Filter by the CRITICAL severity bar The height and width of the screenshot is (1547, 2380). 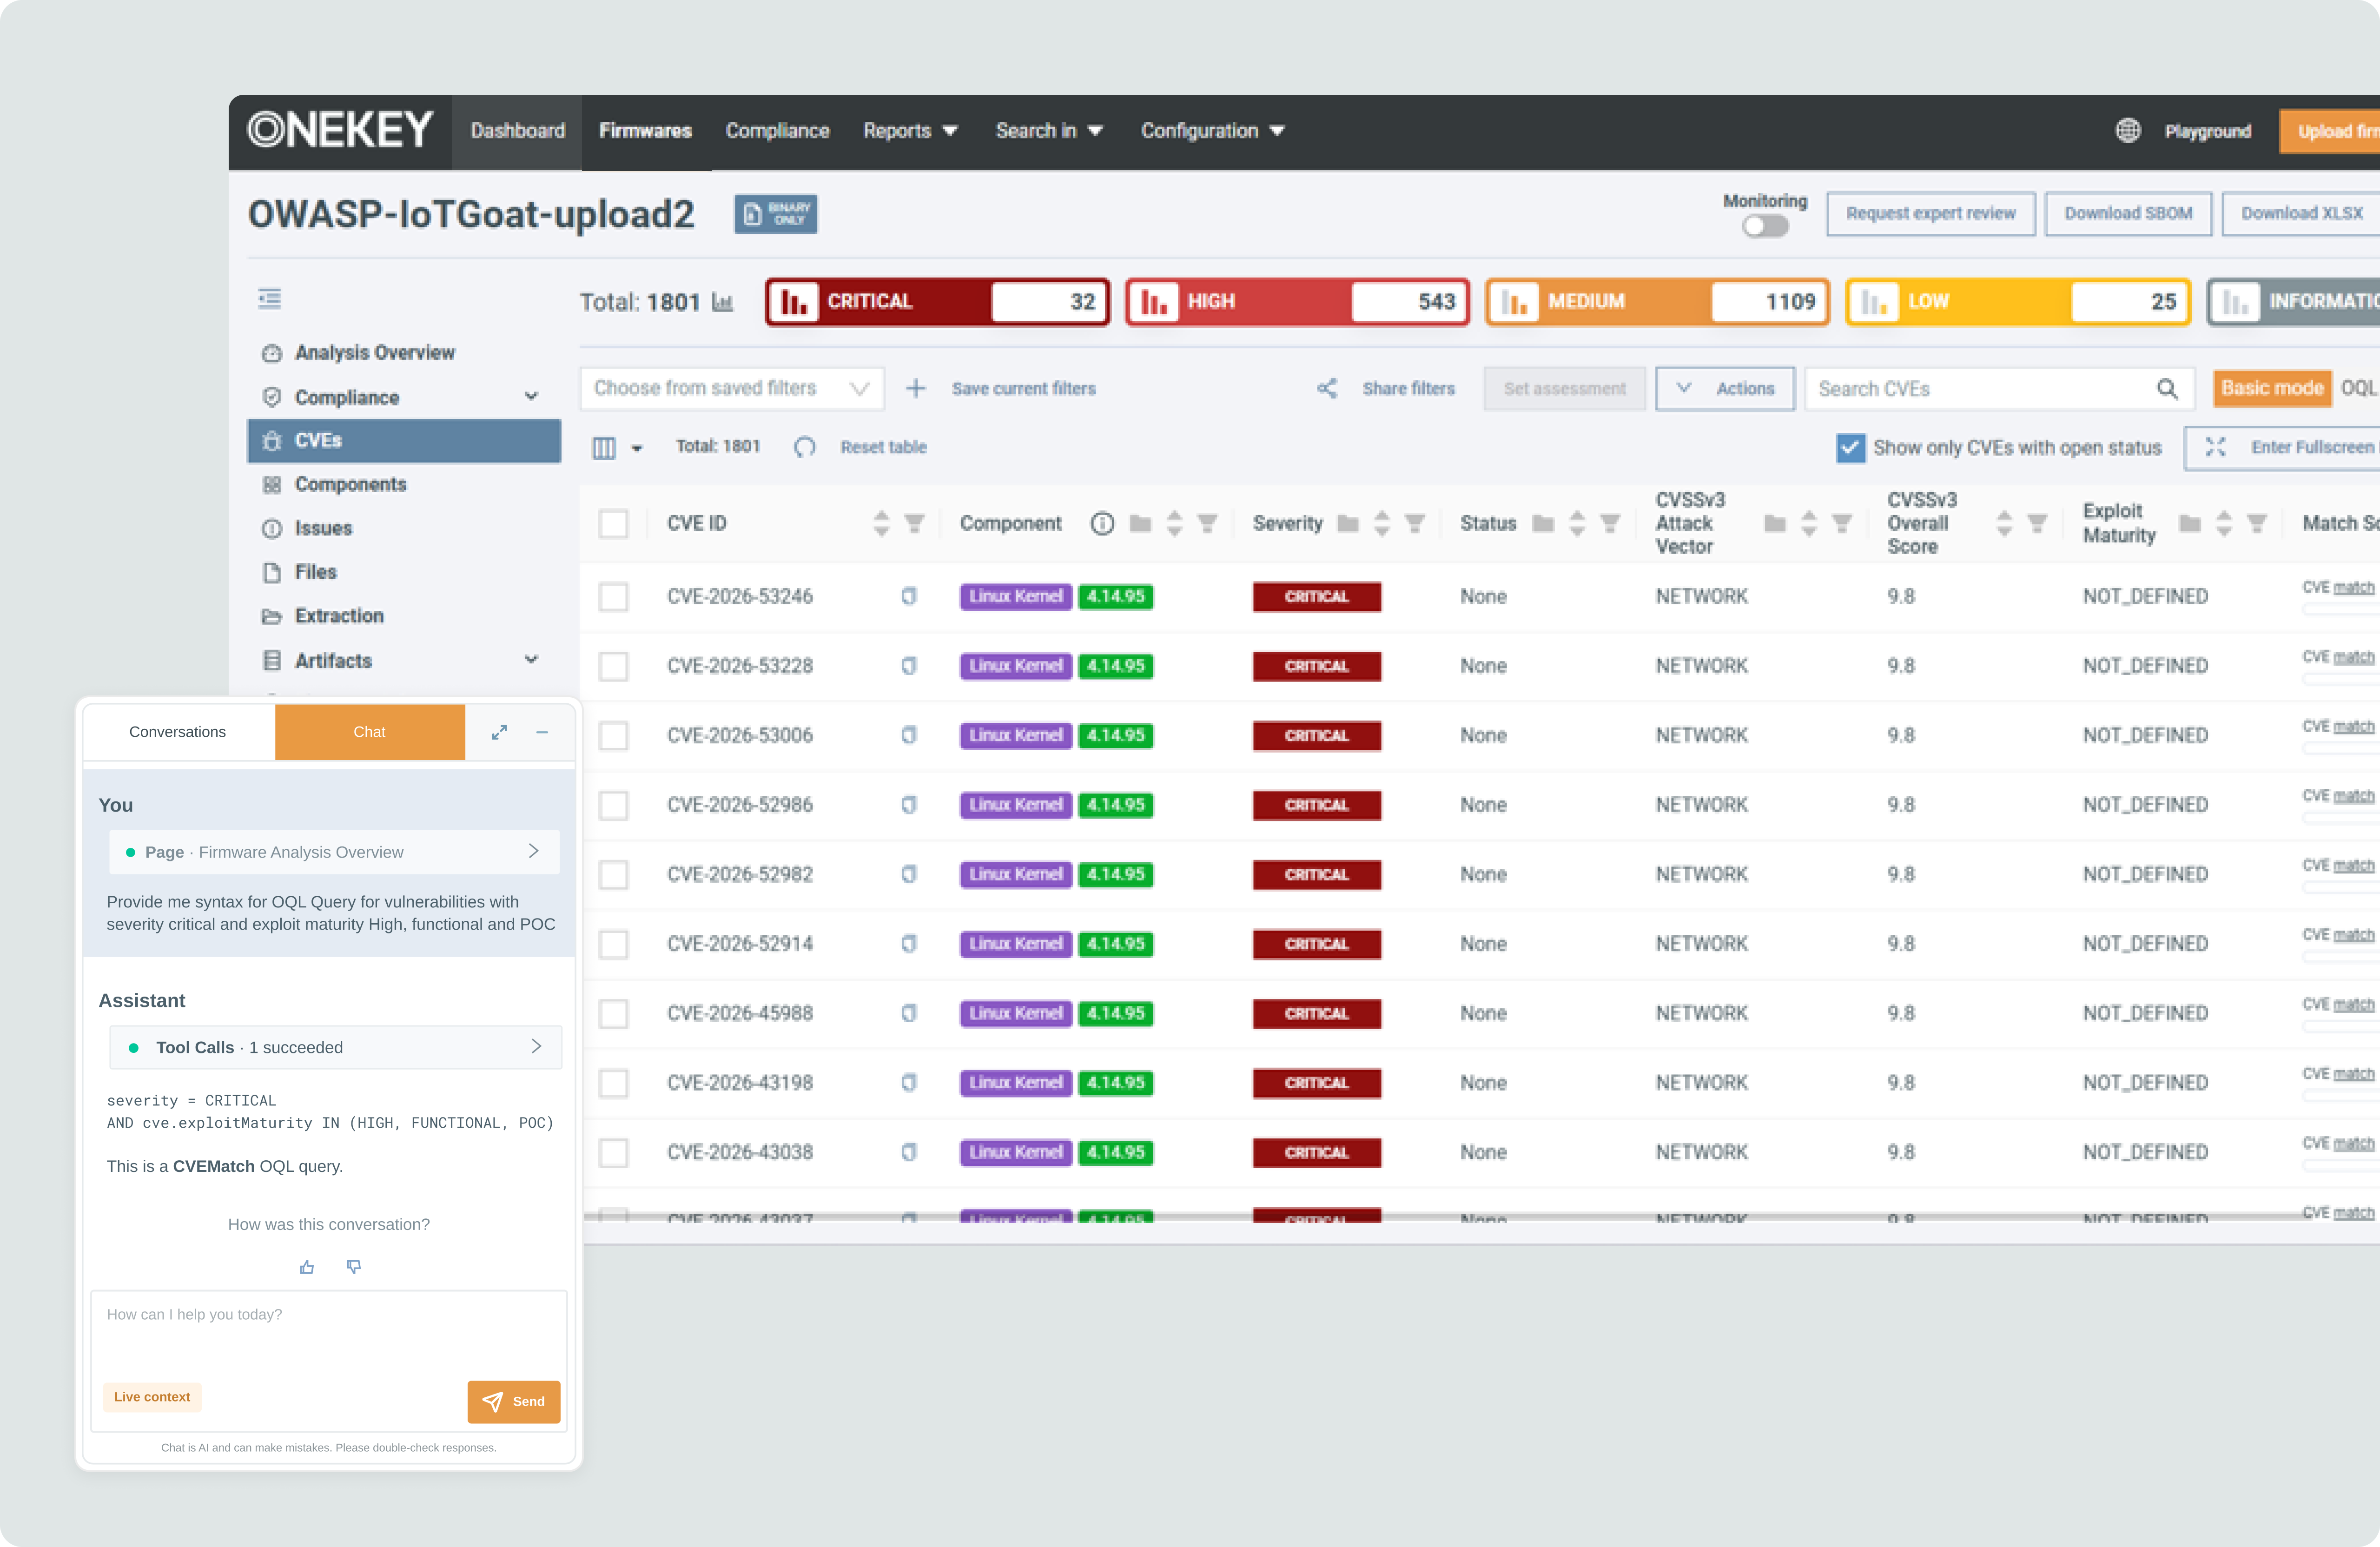[937, 301]
